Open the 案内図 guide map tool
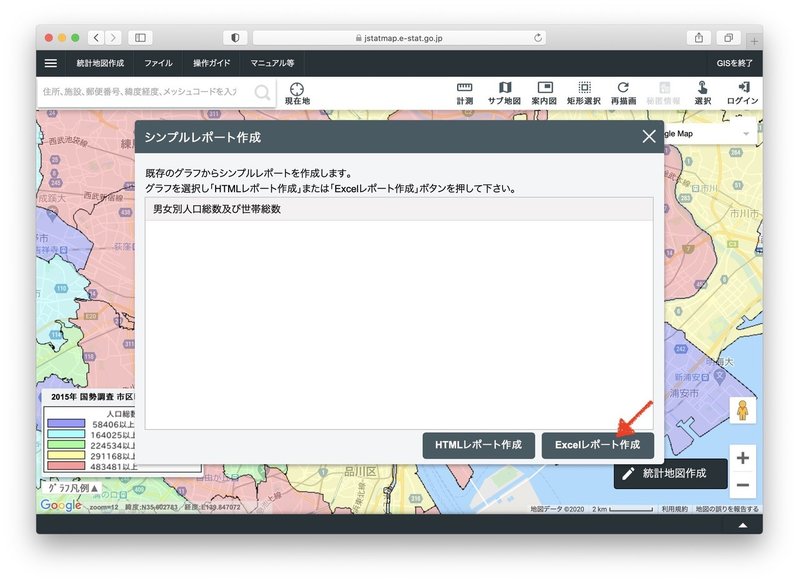Image resolution: width=800 pixels, height=583 pixels. point(544,93)
